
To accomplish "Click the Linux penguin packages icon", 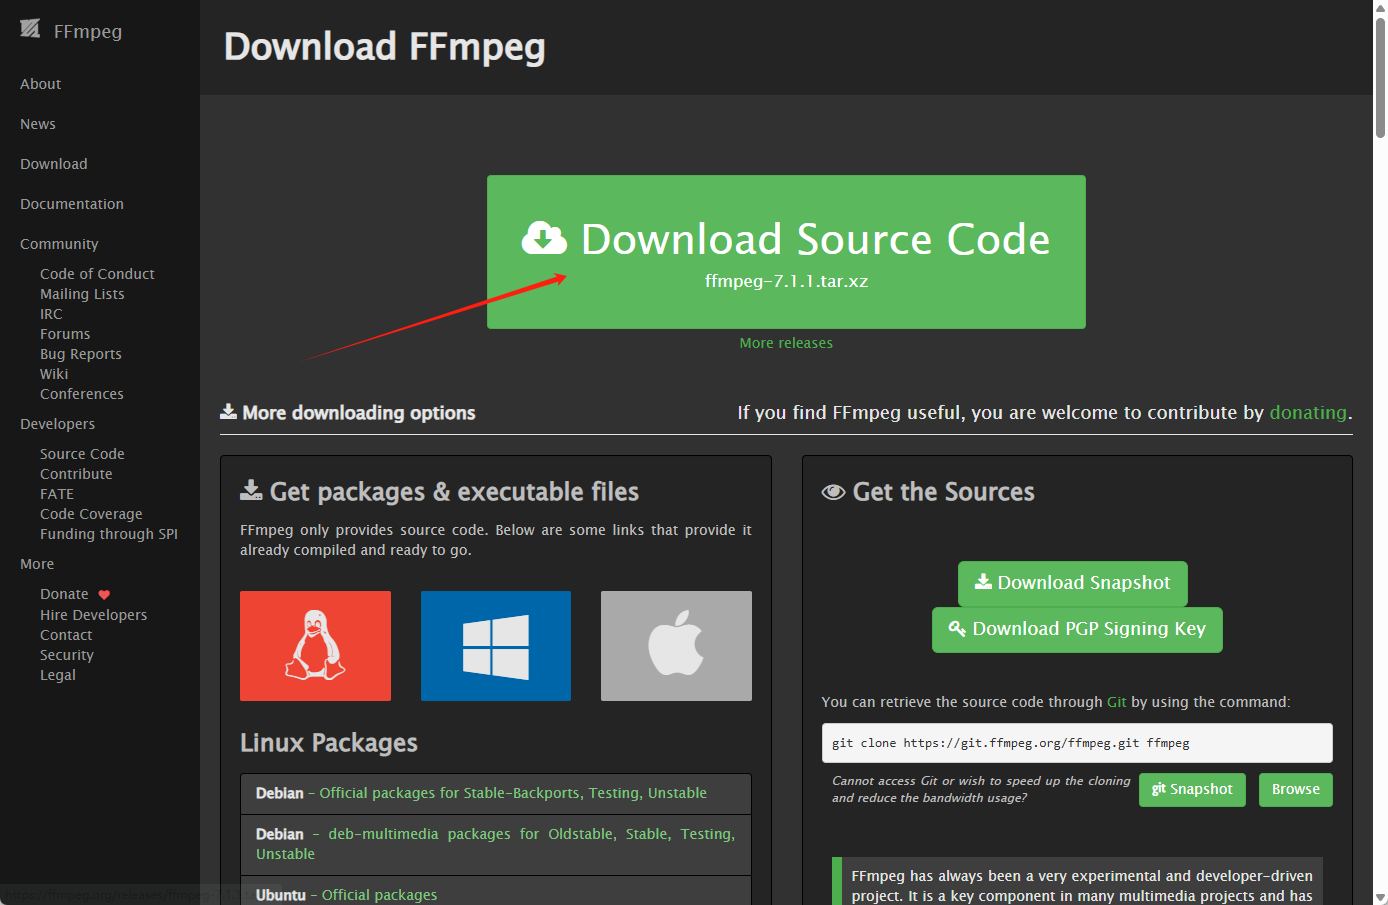I will point(315,645).
